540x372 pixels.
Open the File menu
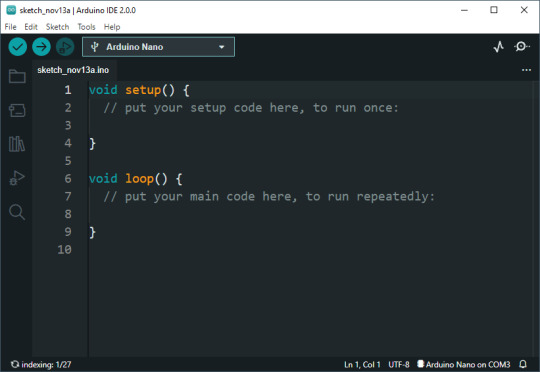pyautogui.click(x=10, y=27)
